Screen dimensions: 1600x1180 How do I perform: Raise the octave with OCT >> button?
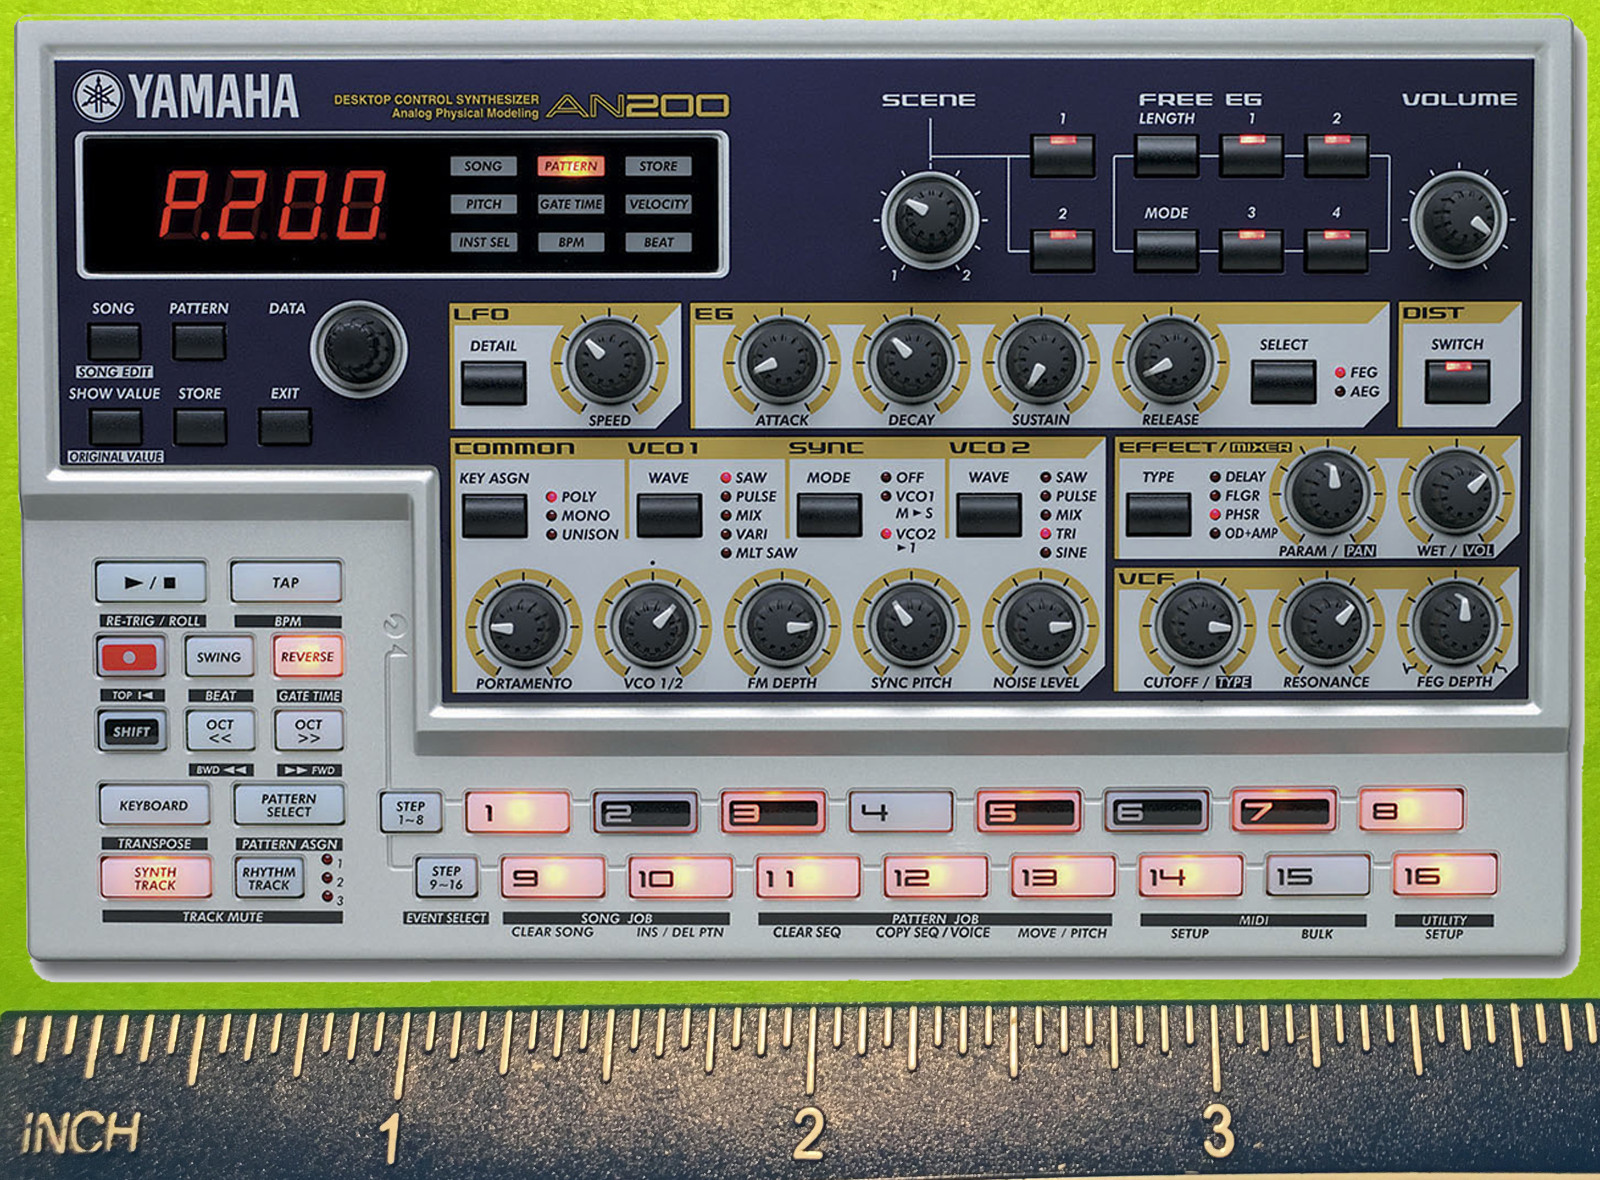click(x=308, y=731)
